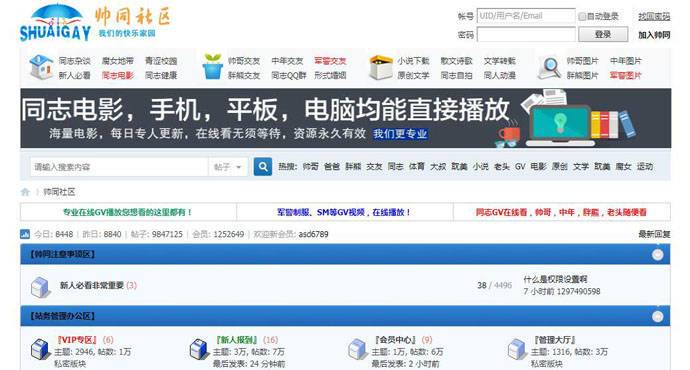Open 新人必看 in the navigation
This screenshot has height=370, width=690.
74,75
